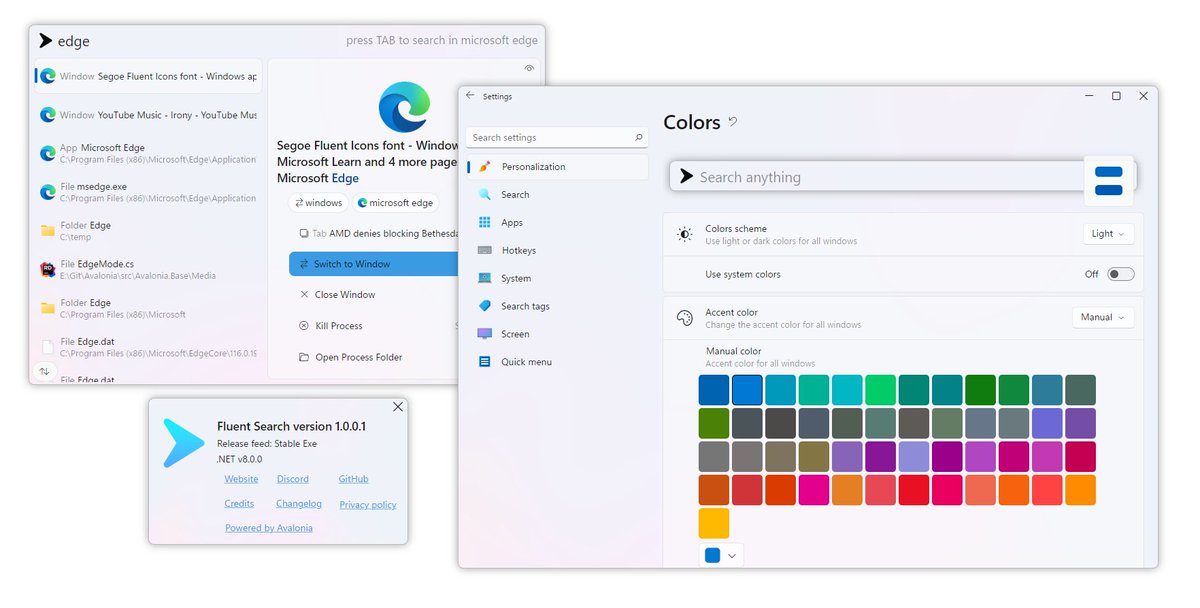1200x608 pixels.
Task: Click the back arrow in the Settings window
Action: coord(470,96)
